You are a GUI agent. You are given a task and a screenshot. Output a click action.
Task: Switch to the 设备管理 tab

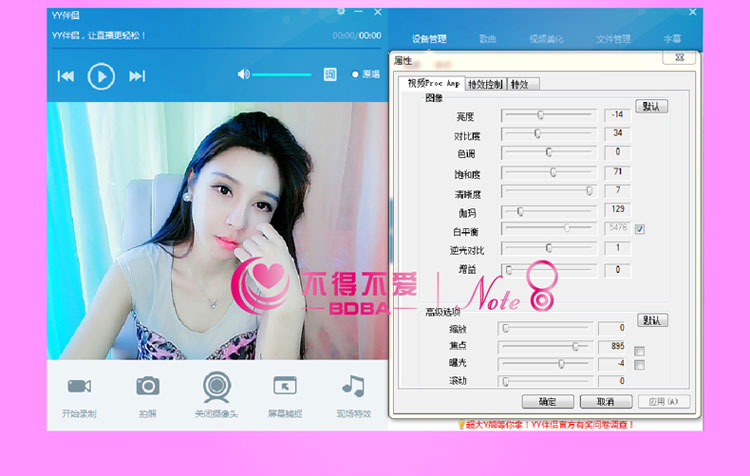(429, 39)
